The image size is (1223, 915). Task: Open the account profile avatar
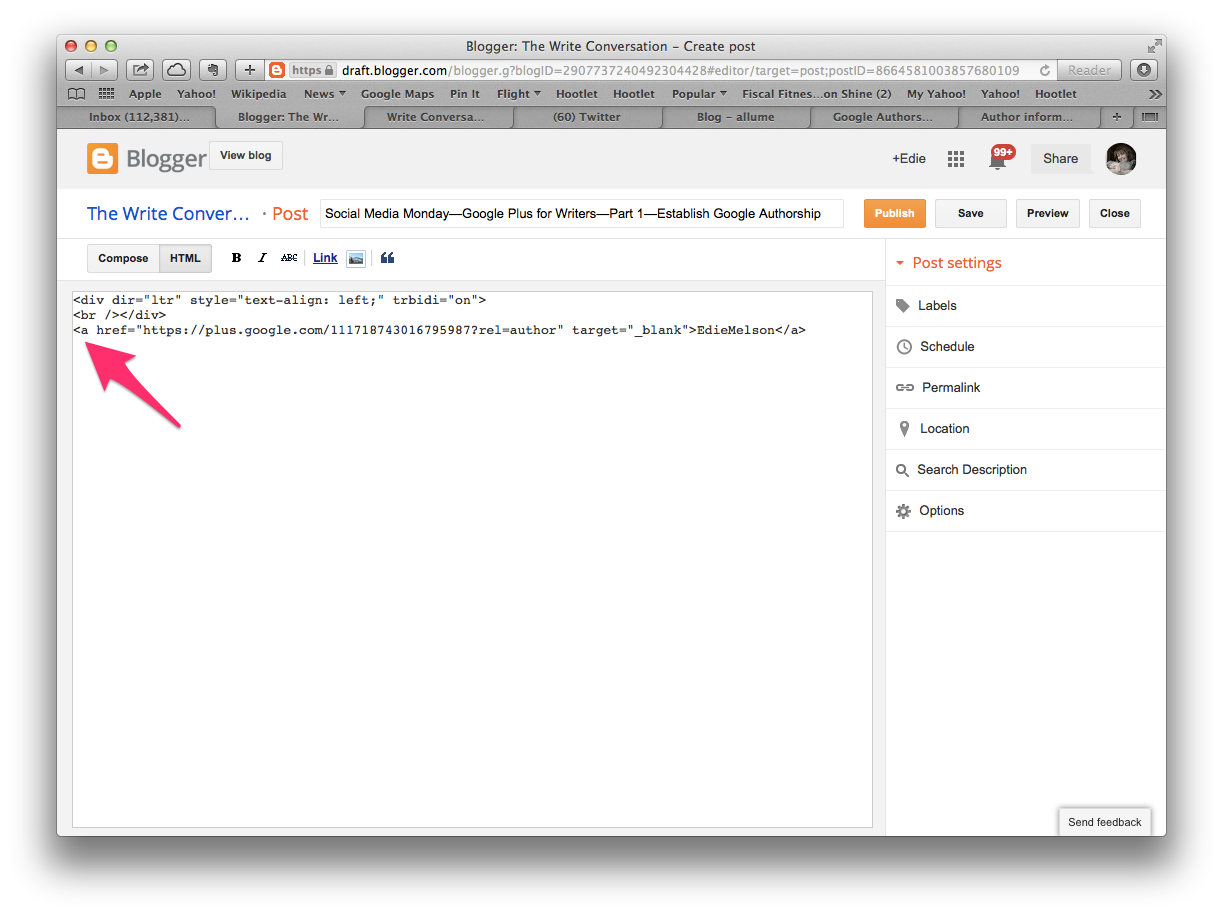click(x=1121, y=159)
